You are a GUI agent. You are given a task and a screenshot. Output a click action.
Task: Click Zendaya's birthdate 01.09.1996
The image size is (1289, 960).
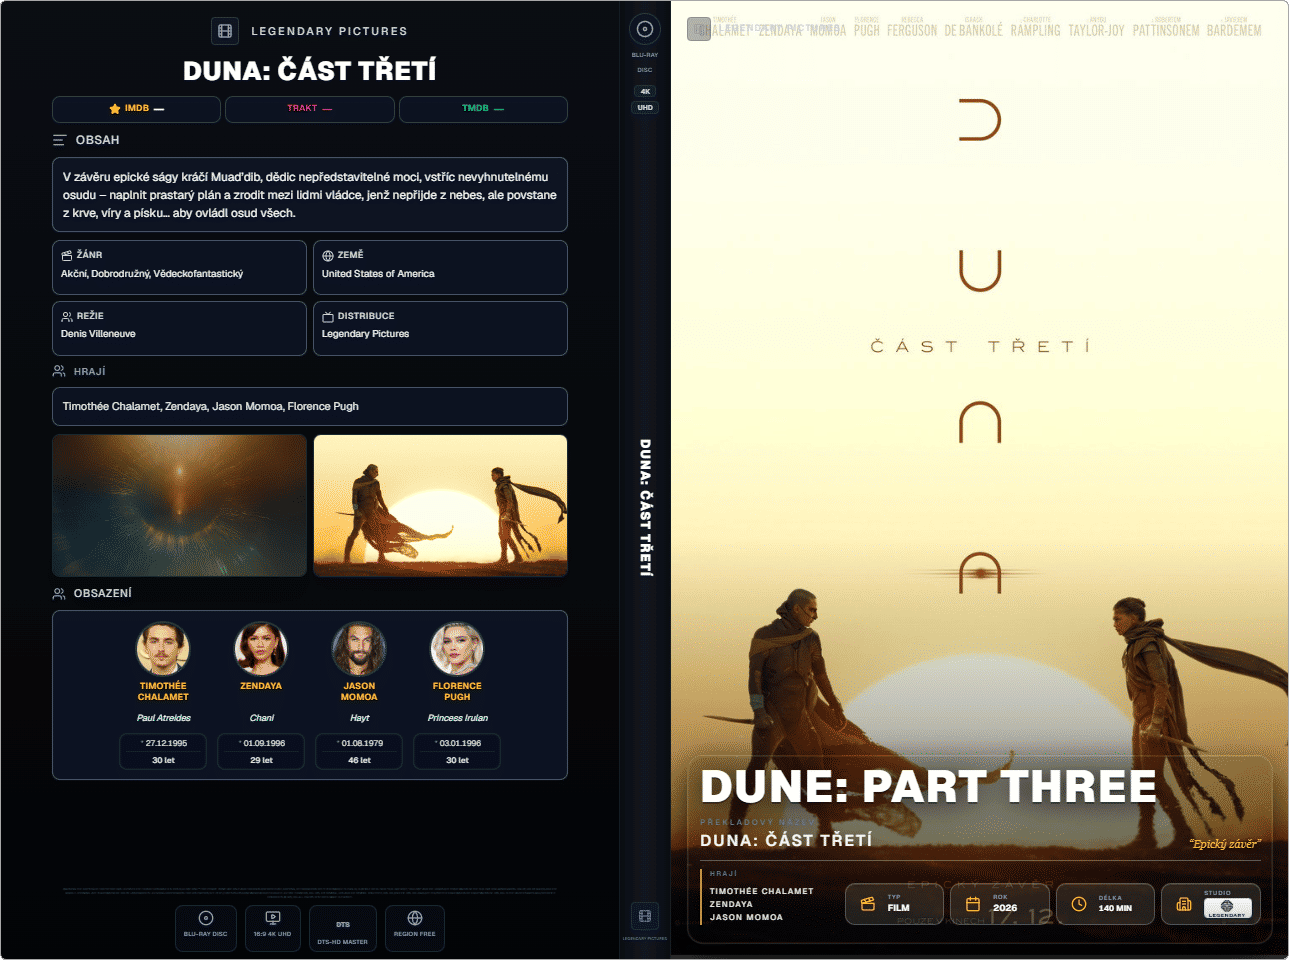coord(264,744)
